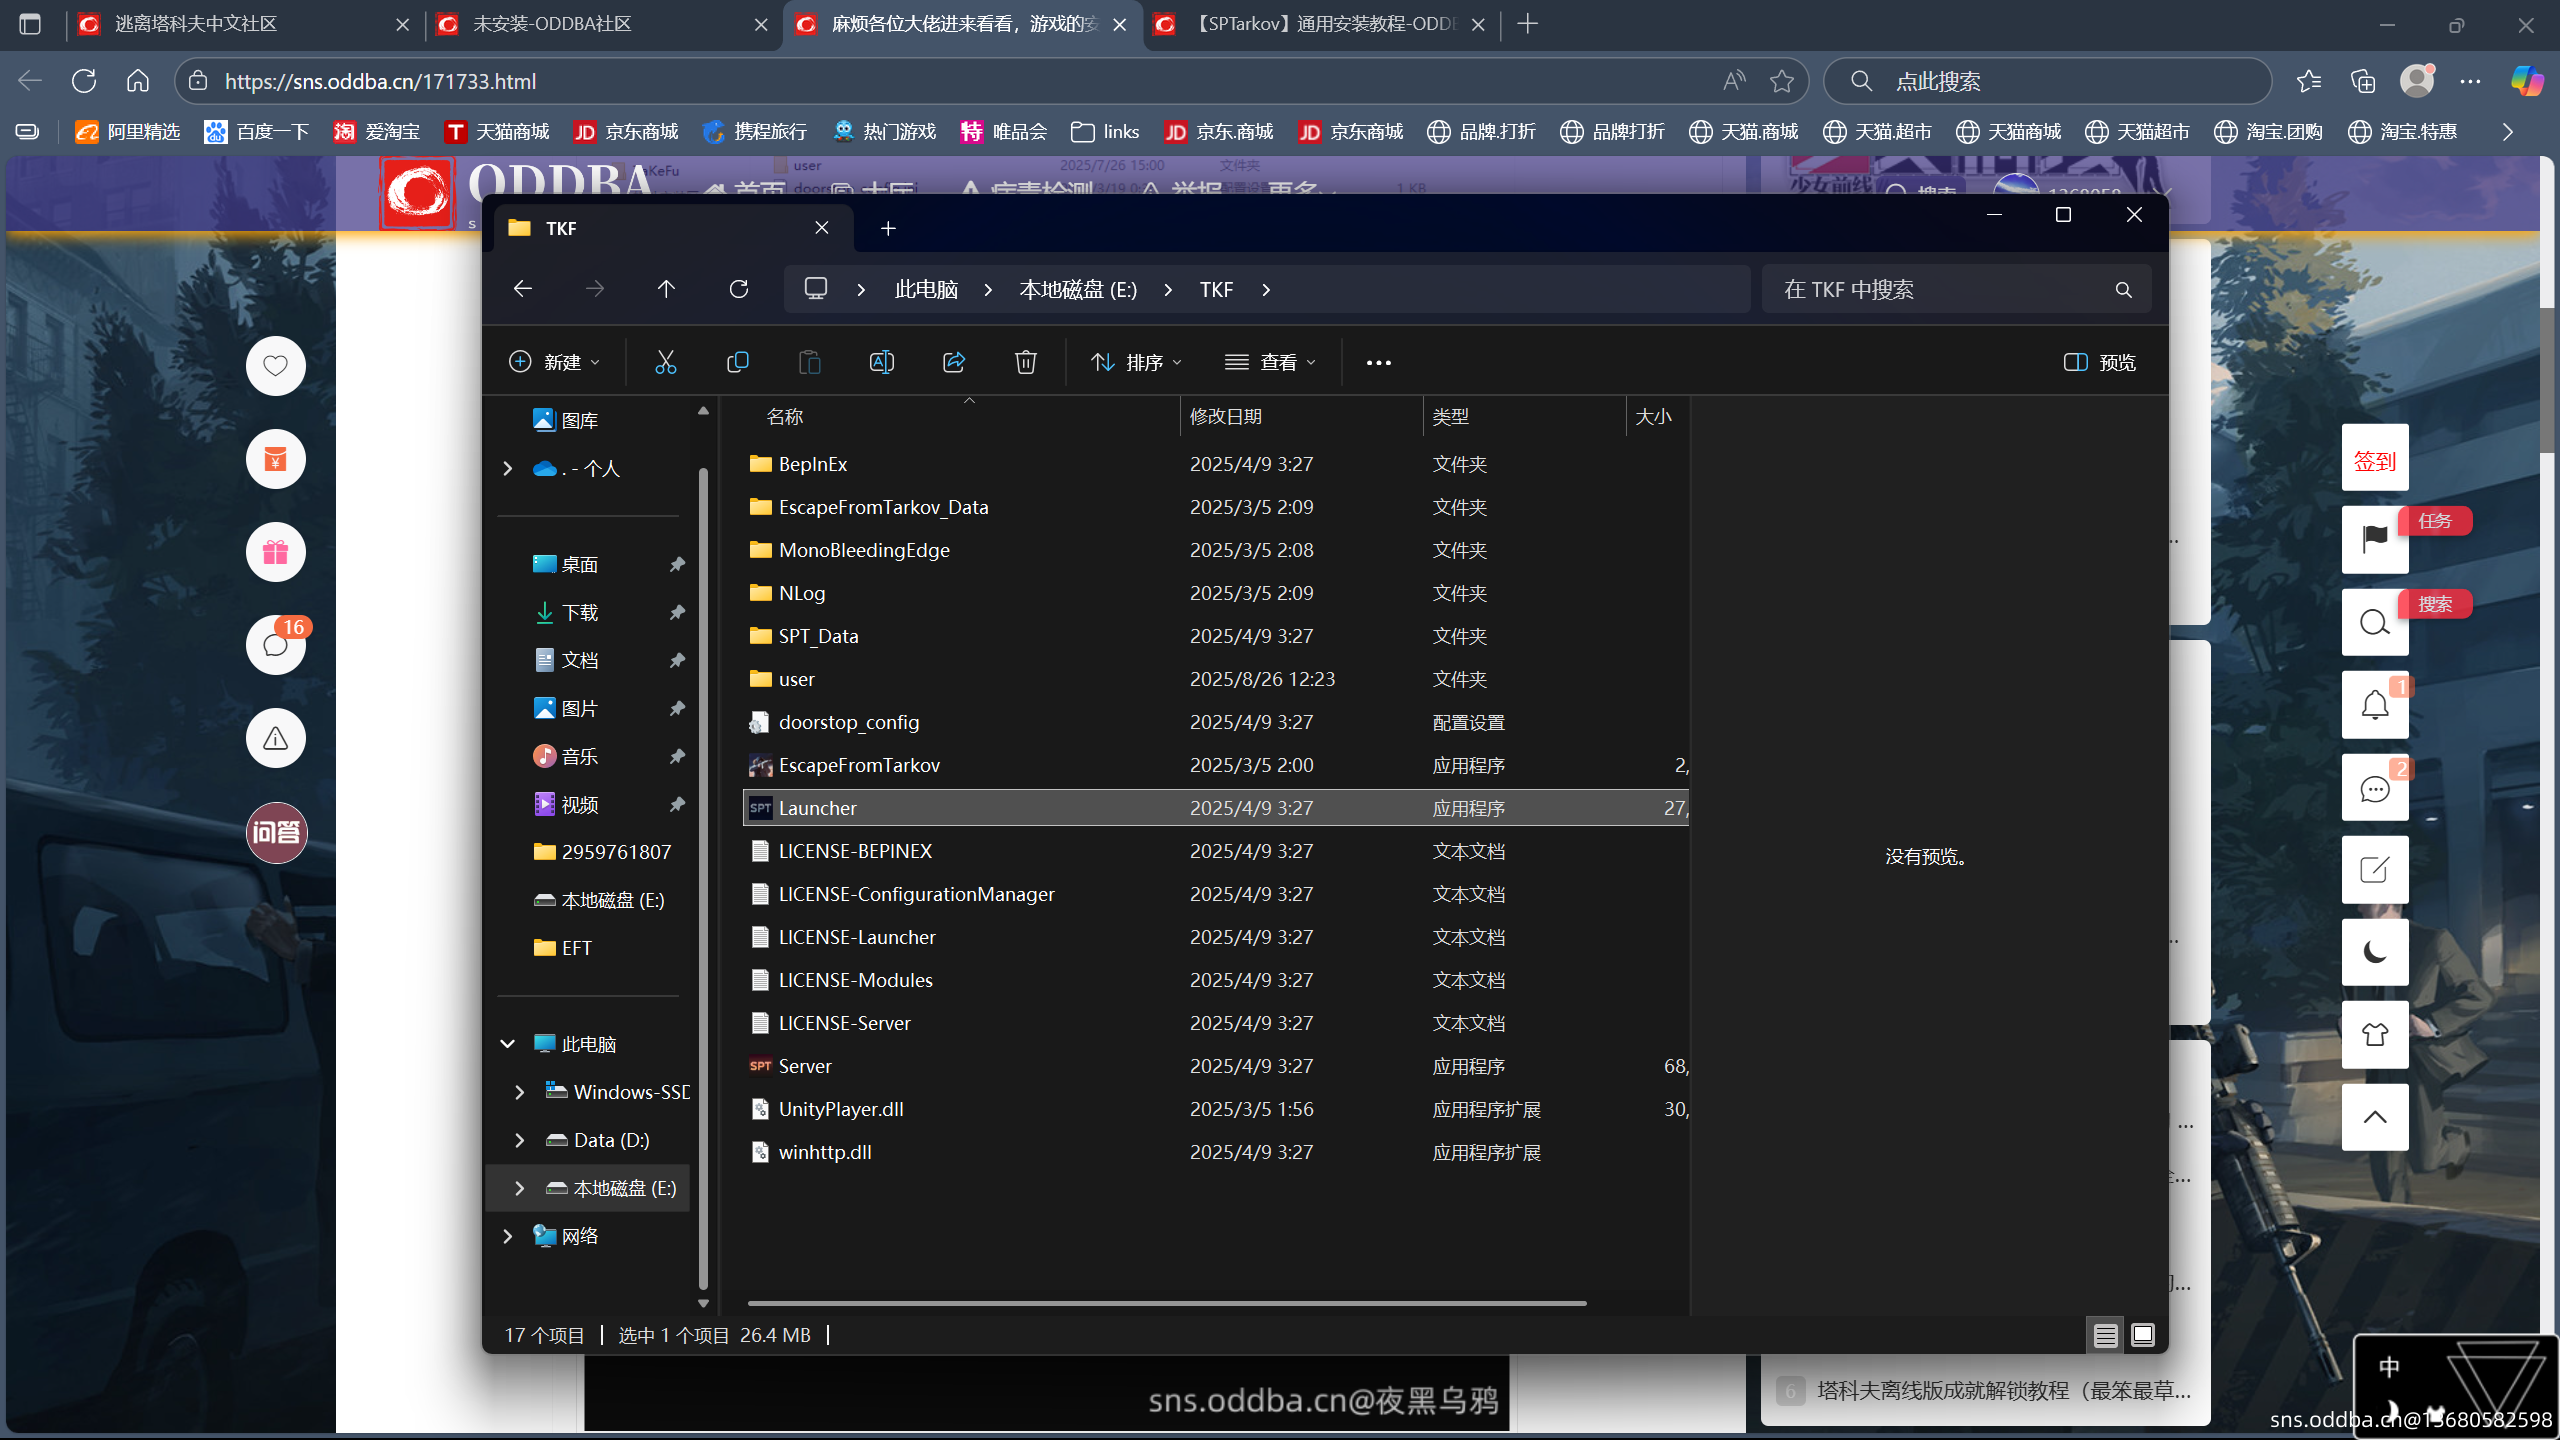
Task: Expand the Windows-SSD drive node
Action: pyautogui.click(x=520, y=1092)
